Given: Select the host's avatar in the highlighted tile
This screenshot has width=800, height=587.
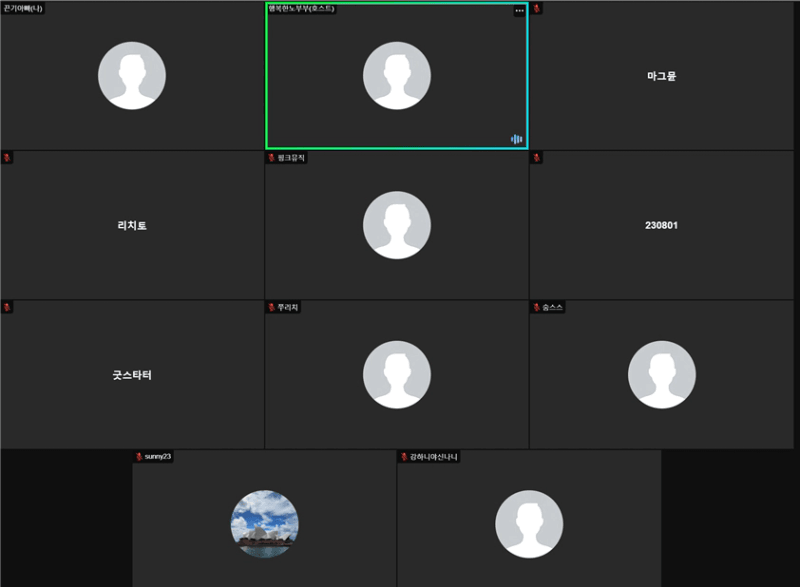Looking at the screenshot, I should pyautogui.click(x=396, y=75).
